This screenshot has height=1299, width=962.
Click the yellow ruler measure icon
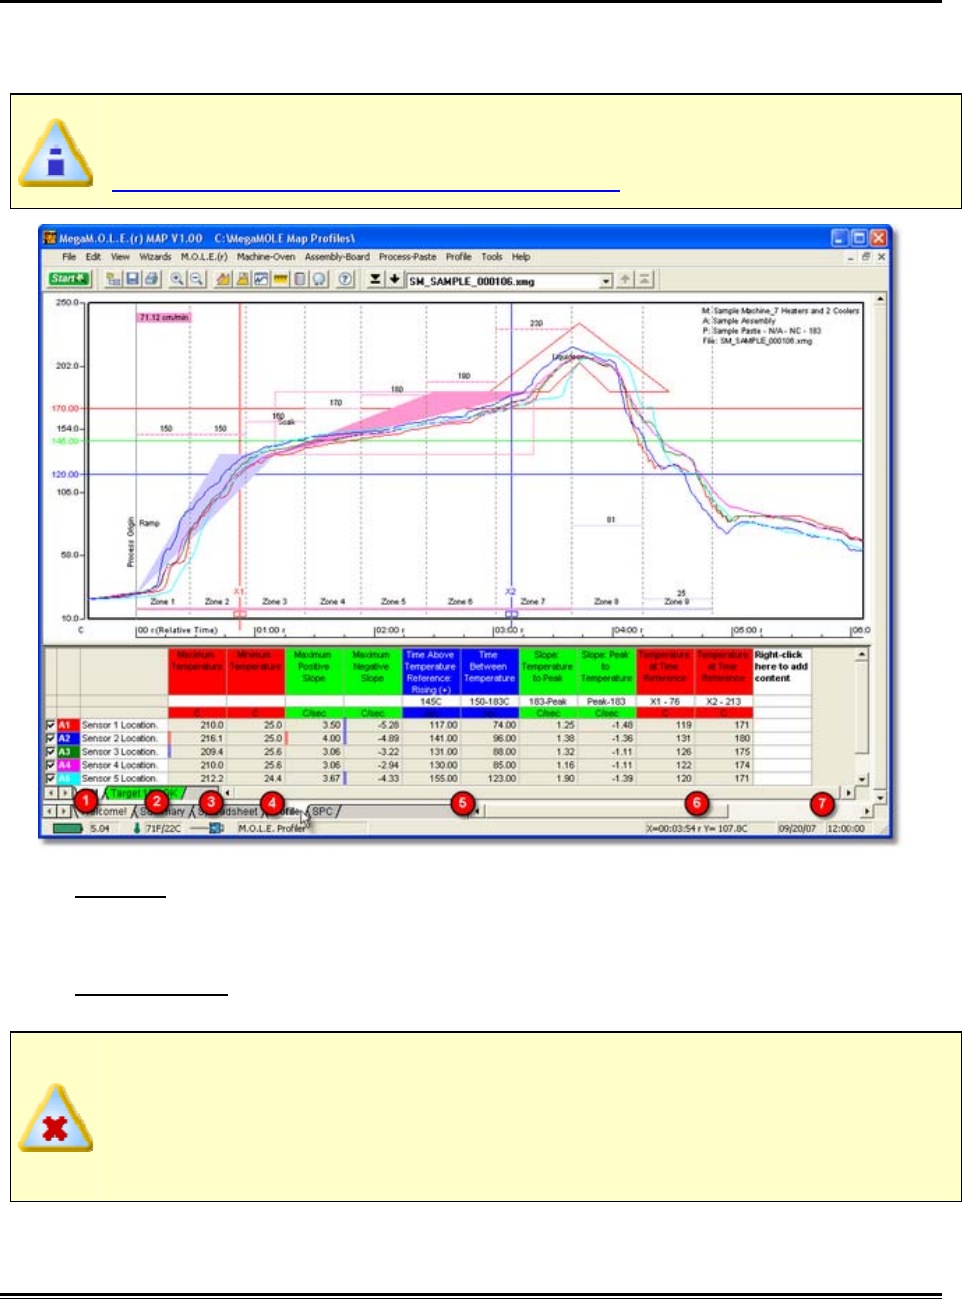pos(281,280)
